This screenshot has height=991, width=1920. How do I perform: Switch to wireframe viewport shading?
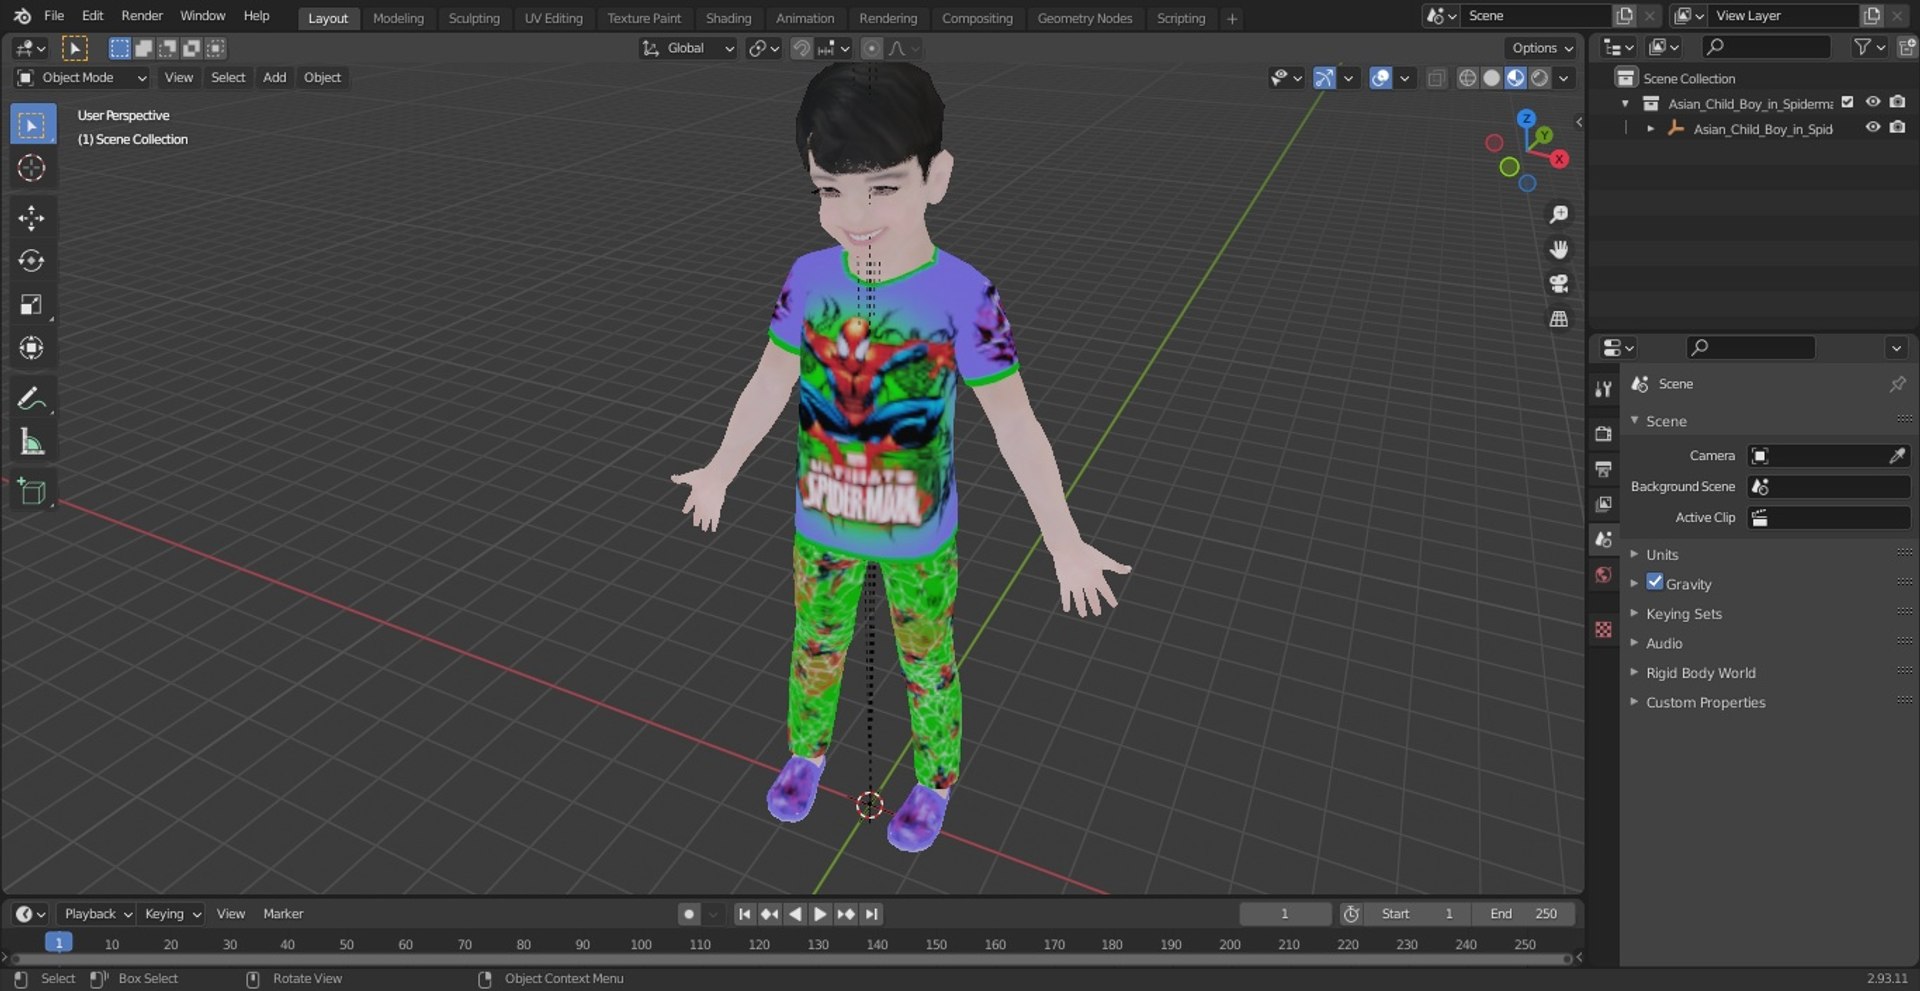1467,78
